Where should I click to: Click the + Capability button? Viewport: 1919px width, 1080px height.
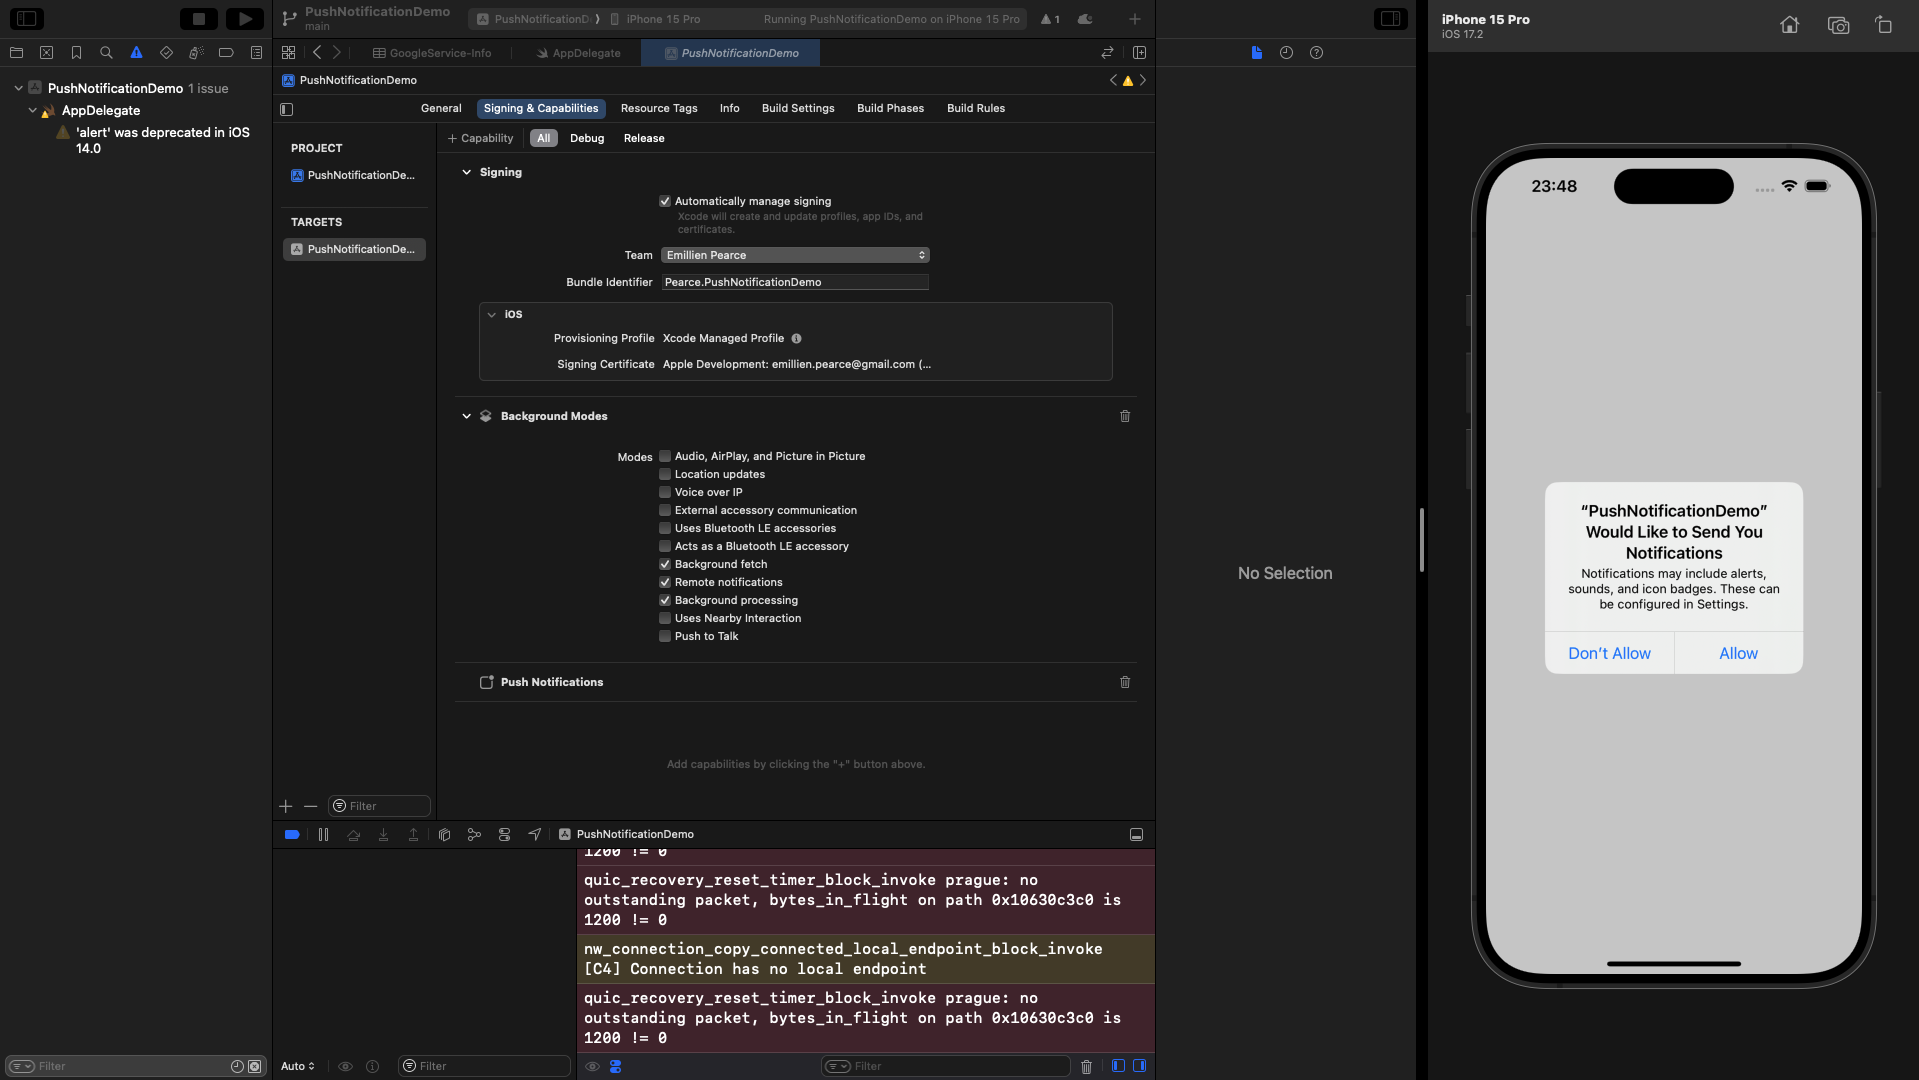click(480, 138)
